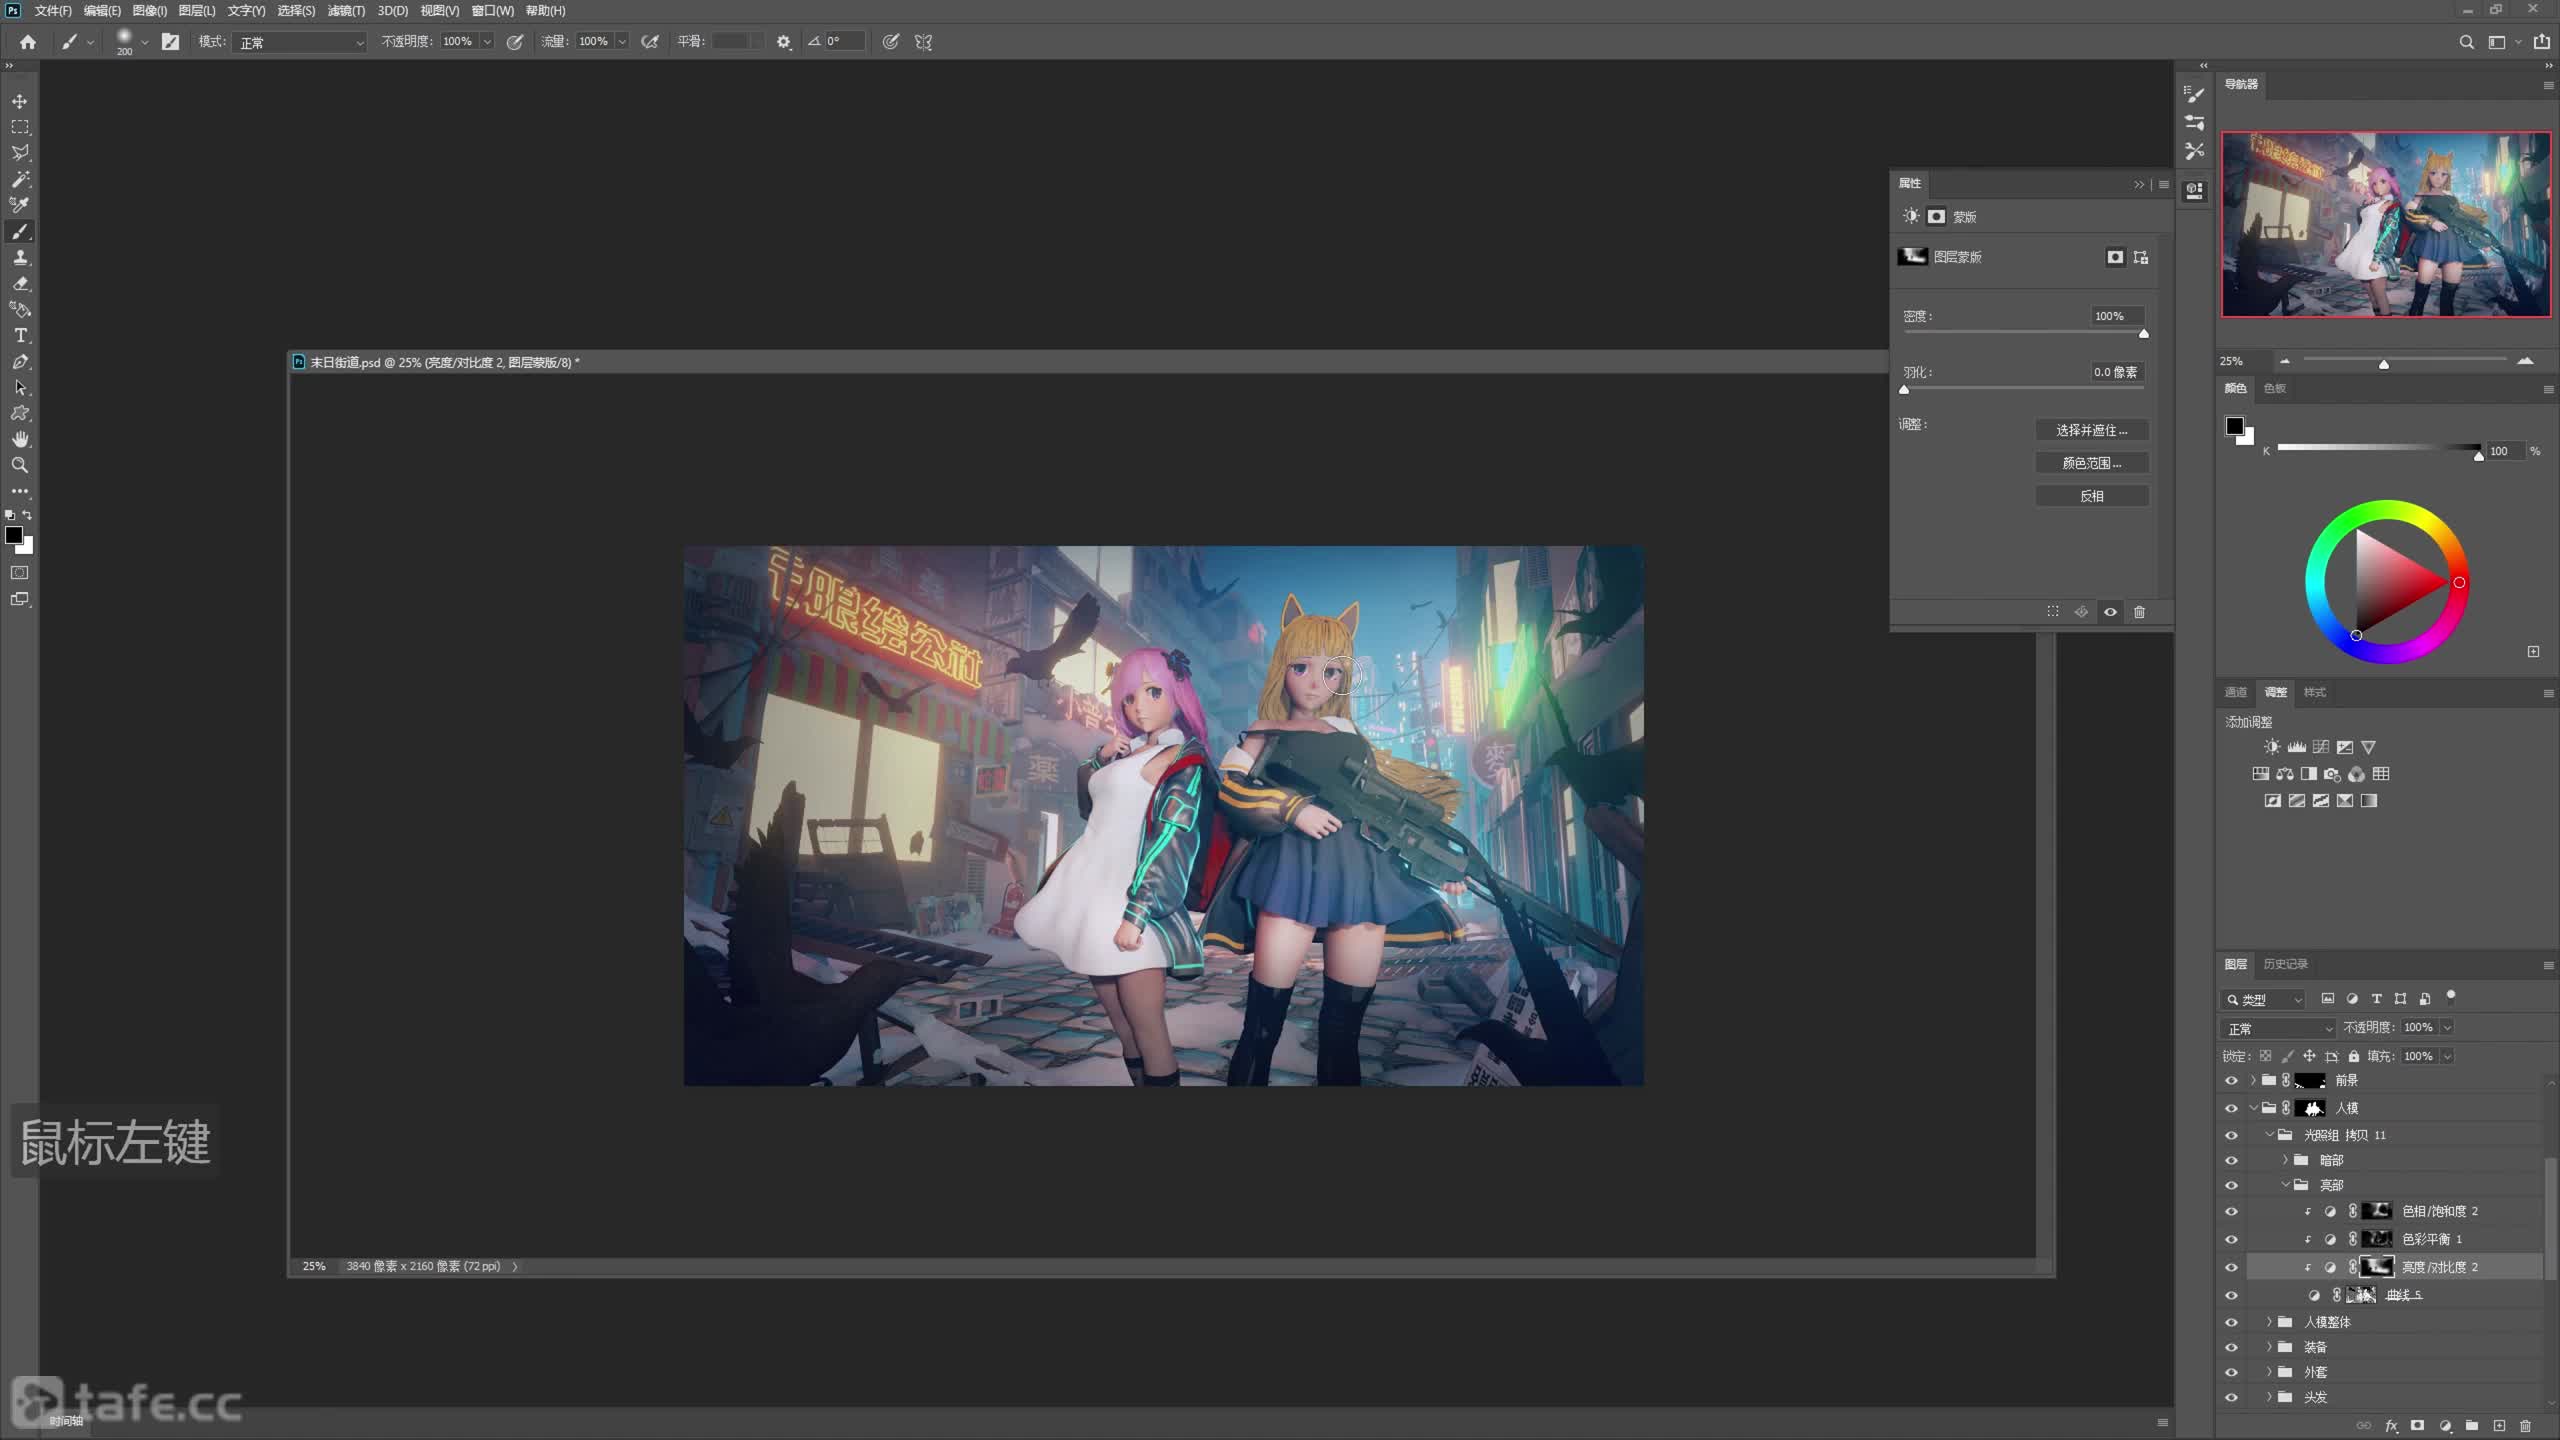Viewport: 2560px width, 1440px height.
Task: Open the 图像(I) menu
Action: point(150,11)
